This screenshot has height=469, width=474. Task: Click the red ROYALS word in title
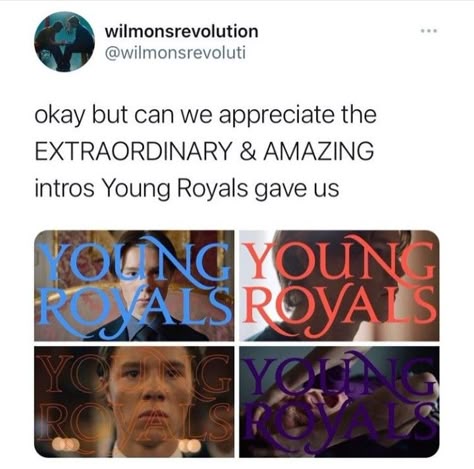(x=339, y=310)
